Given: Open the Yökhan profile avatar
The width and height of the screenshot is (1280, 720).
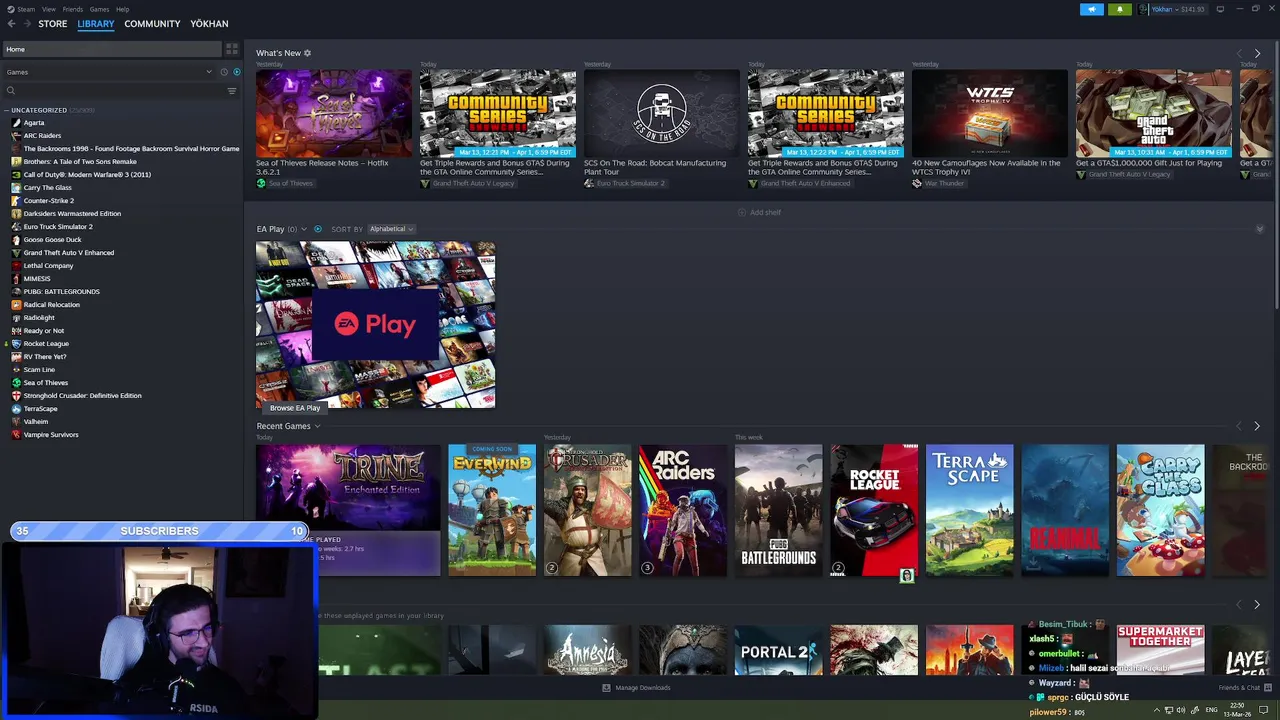Looking at the screenshot, I should coord(1144,9).
